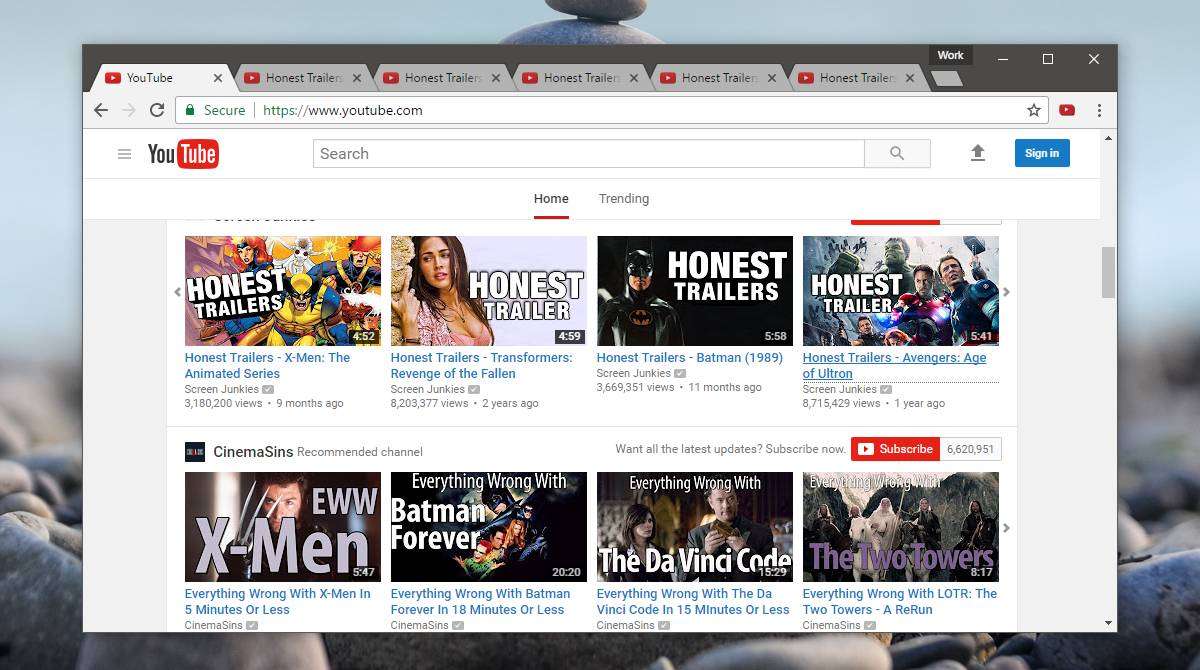Click the CinemaSins channel avatar icon

point(195,451)
